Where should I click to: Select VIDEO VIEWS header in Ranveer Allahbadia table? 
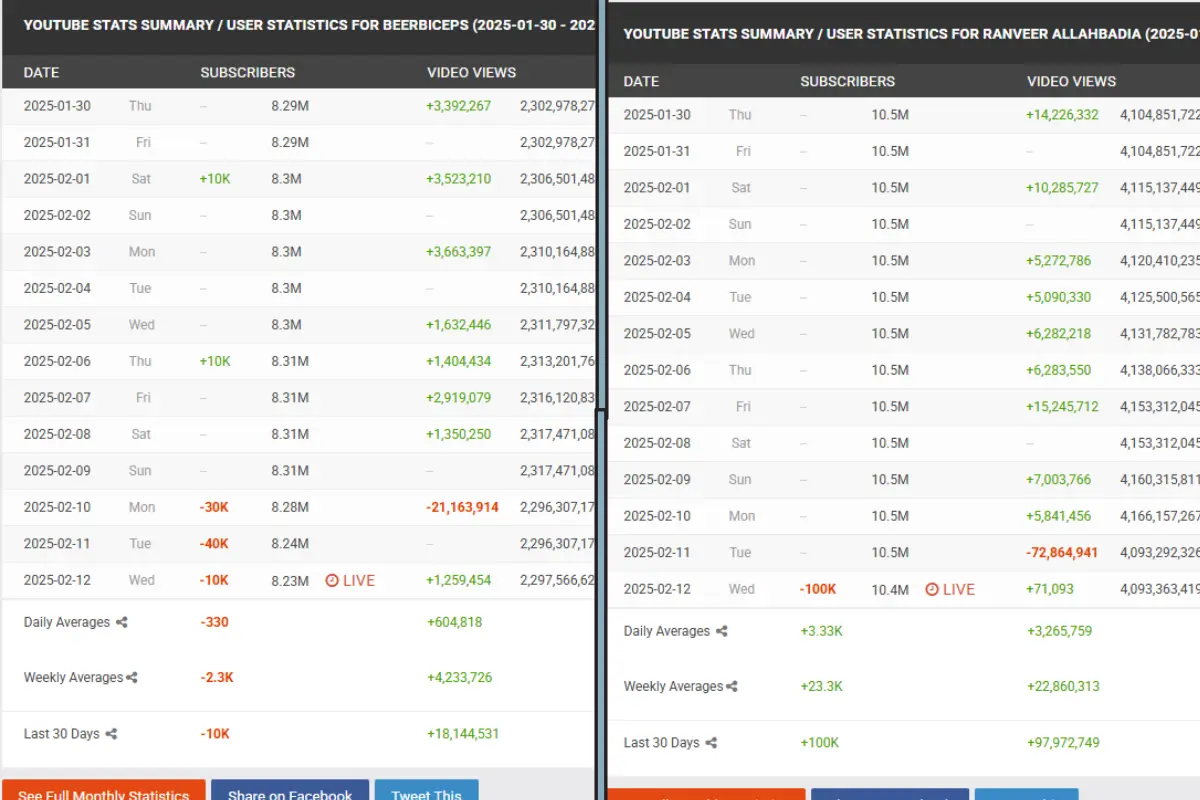point(1071,81)
